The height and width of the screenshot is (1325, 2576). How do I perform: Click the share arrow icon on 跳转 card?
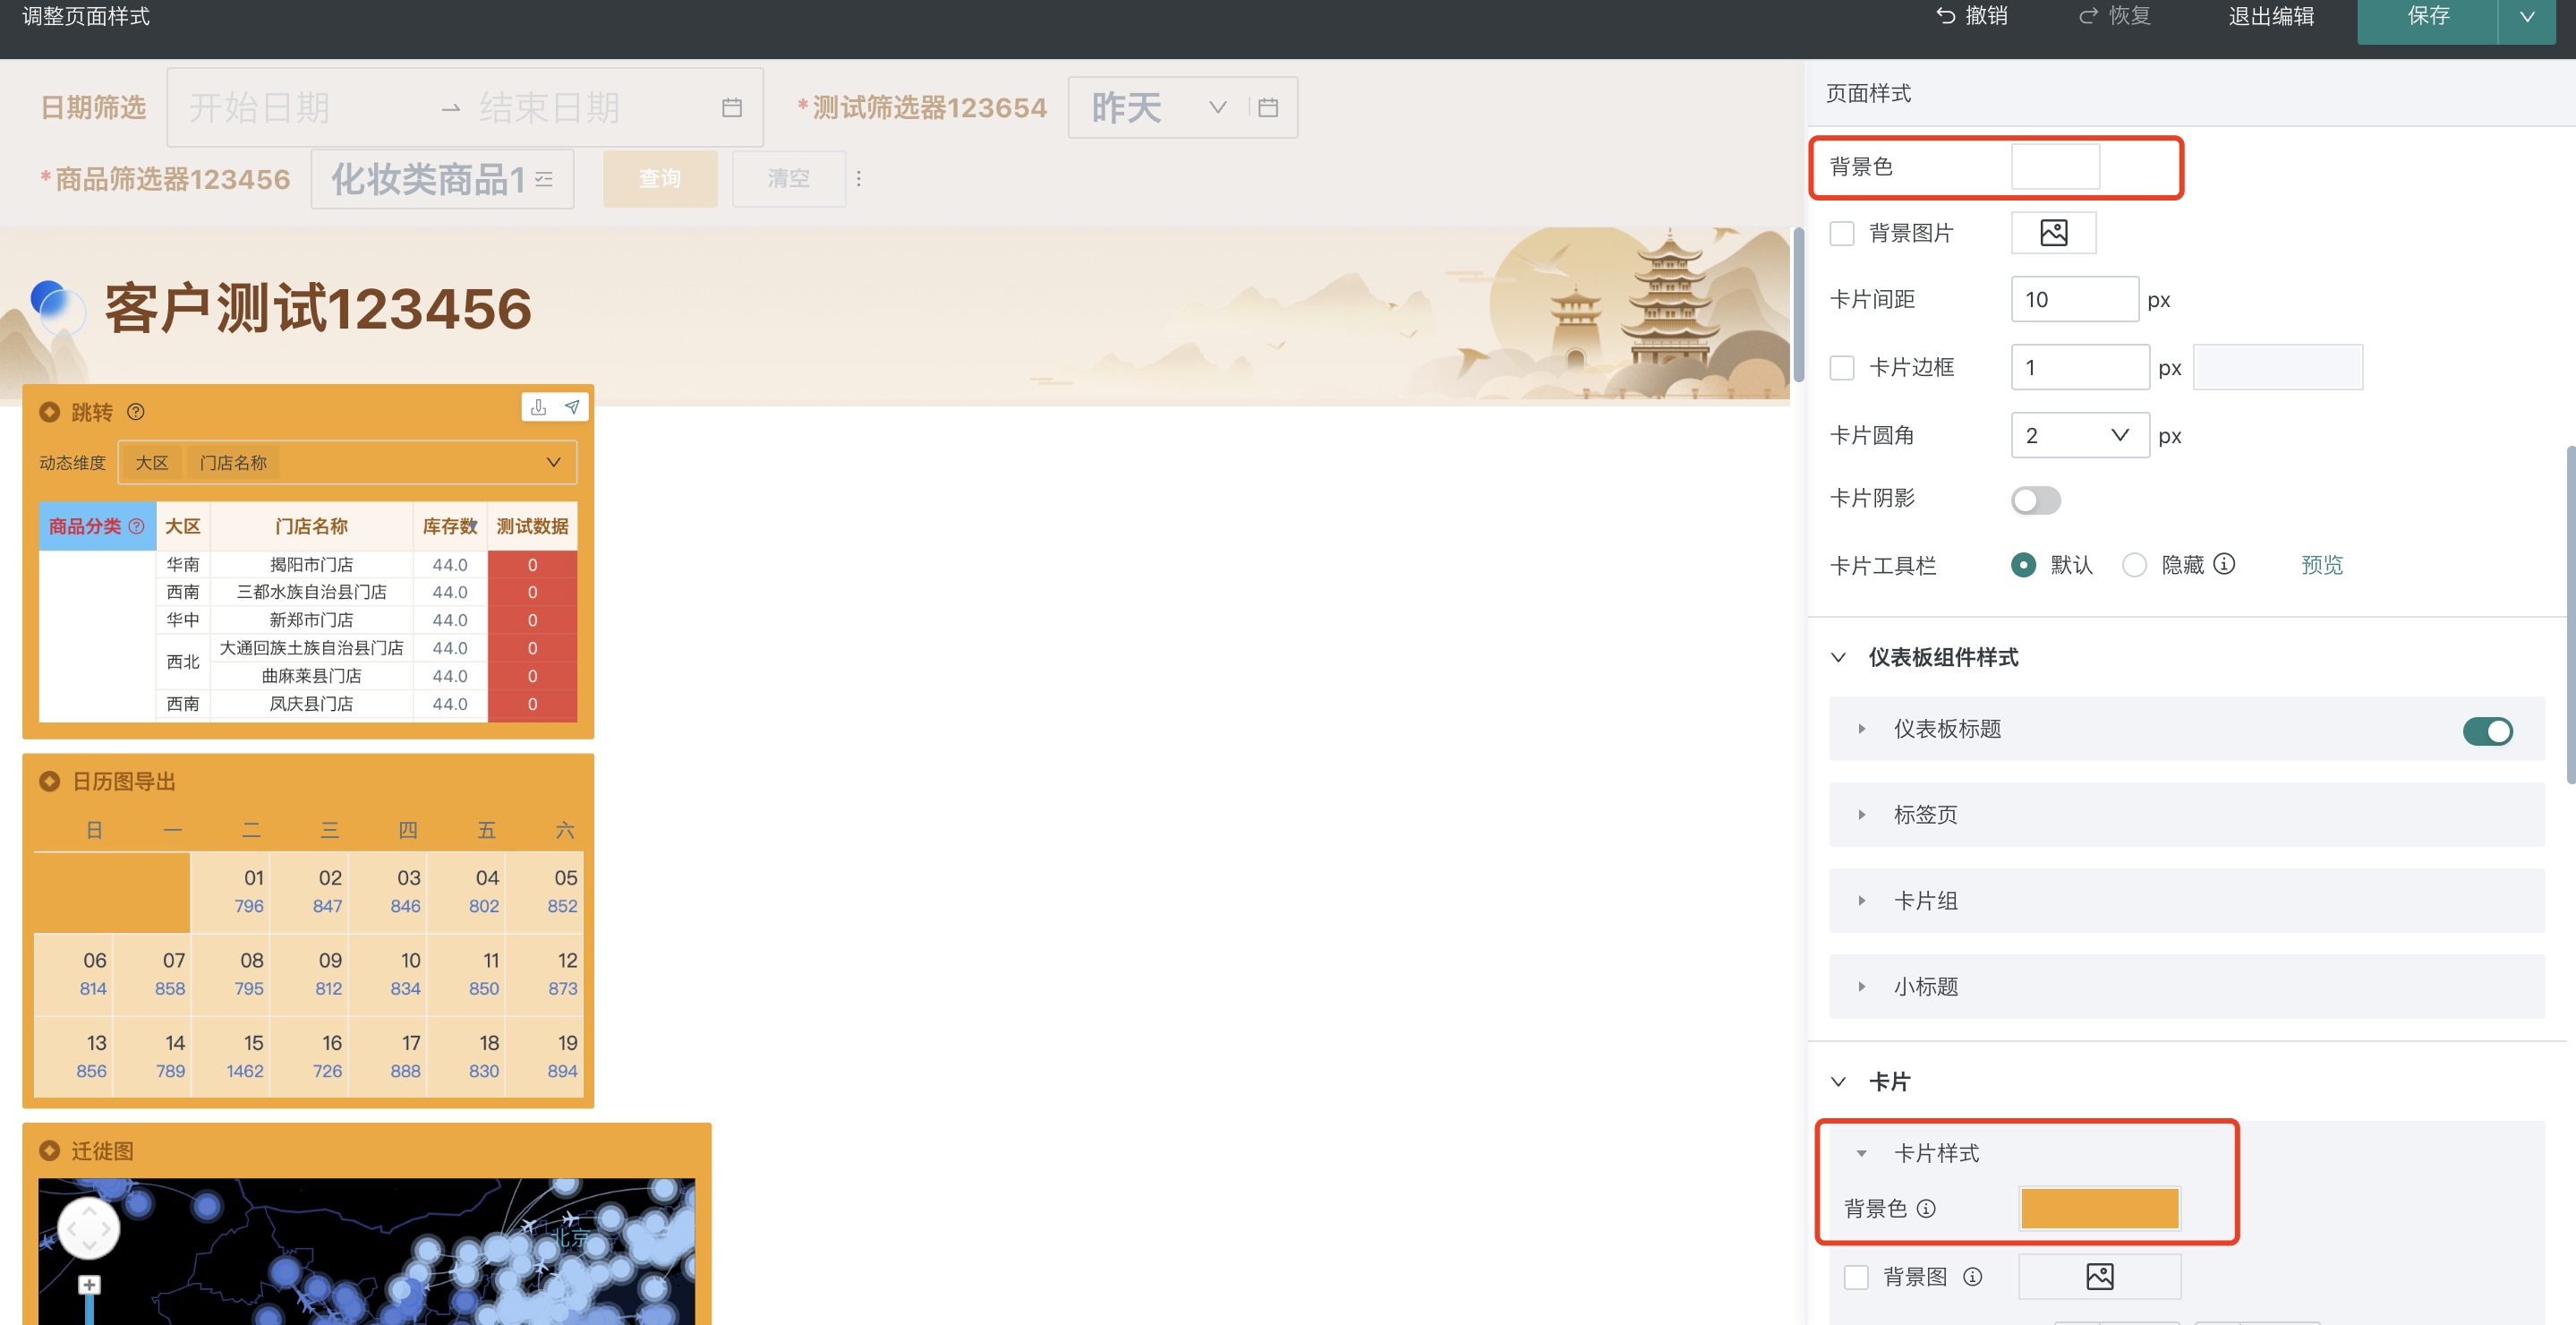(571, 408)
